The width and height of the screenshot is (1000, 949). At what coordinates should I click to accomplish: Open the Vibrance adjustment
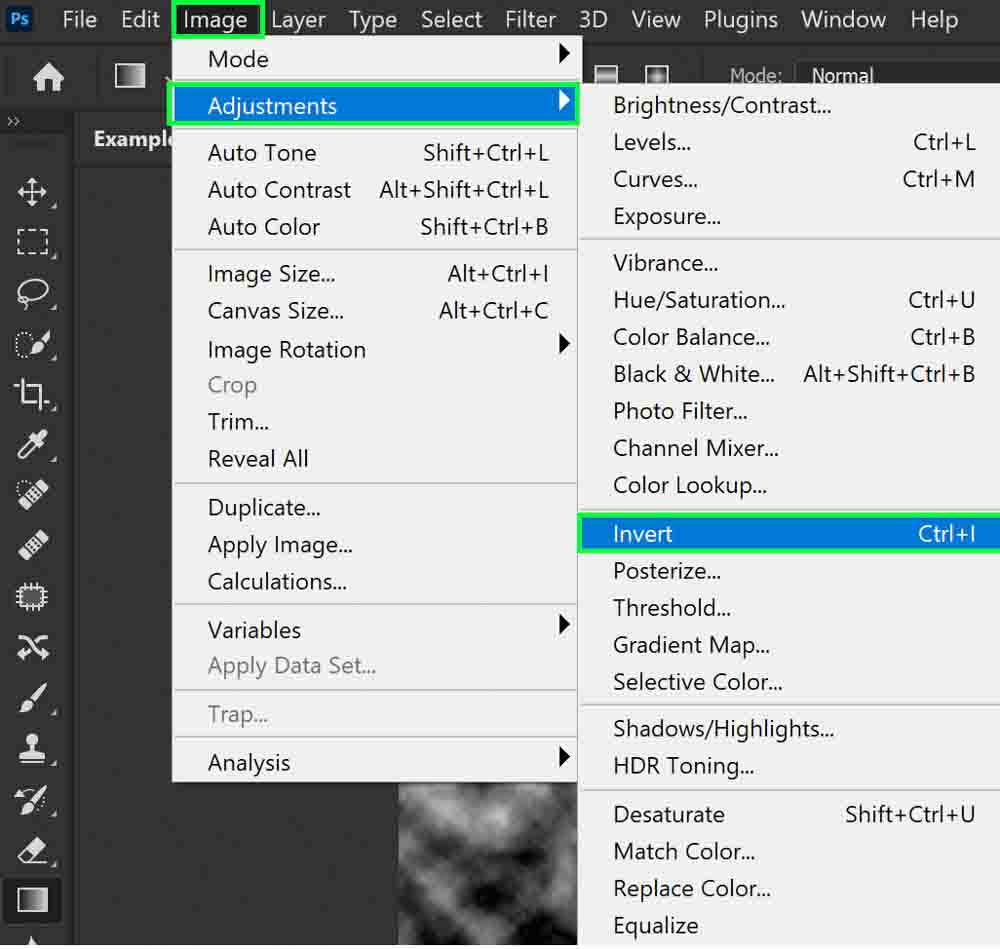pyautogui.click(x=791, y=263)
